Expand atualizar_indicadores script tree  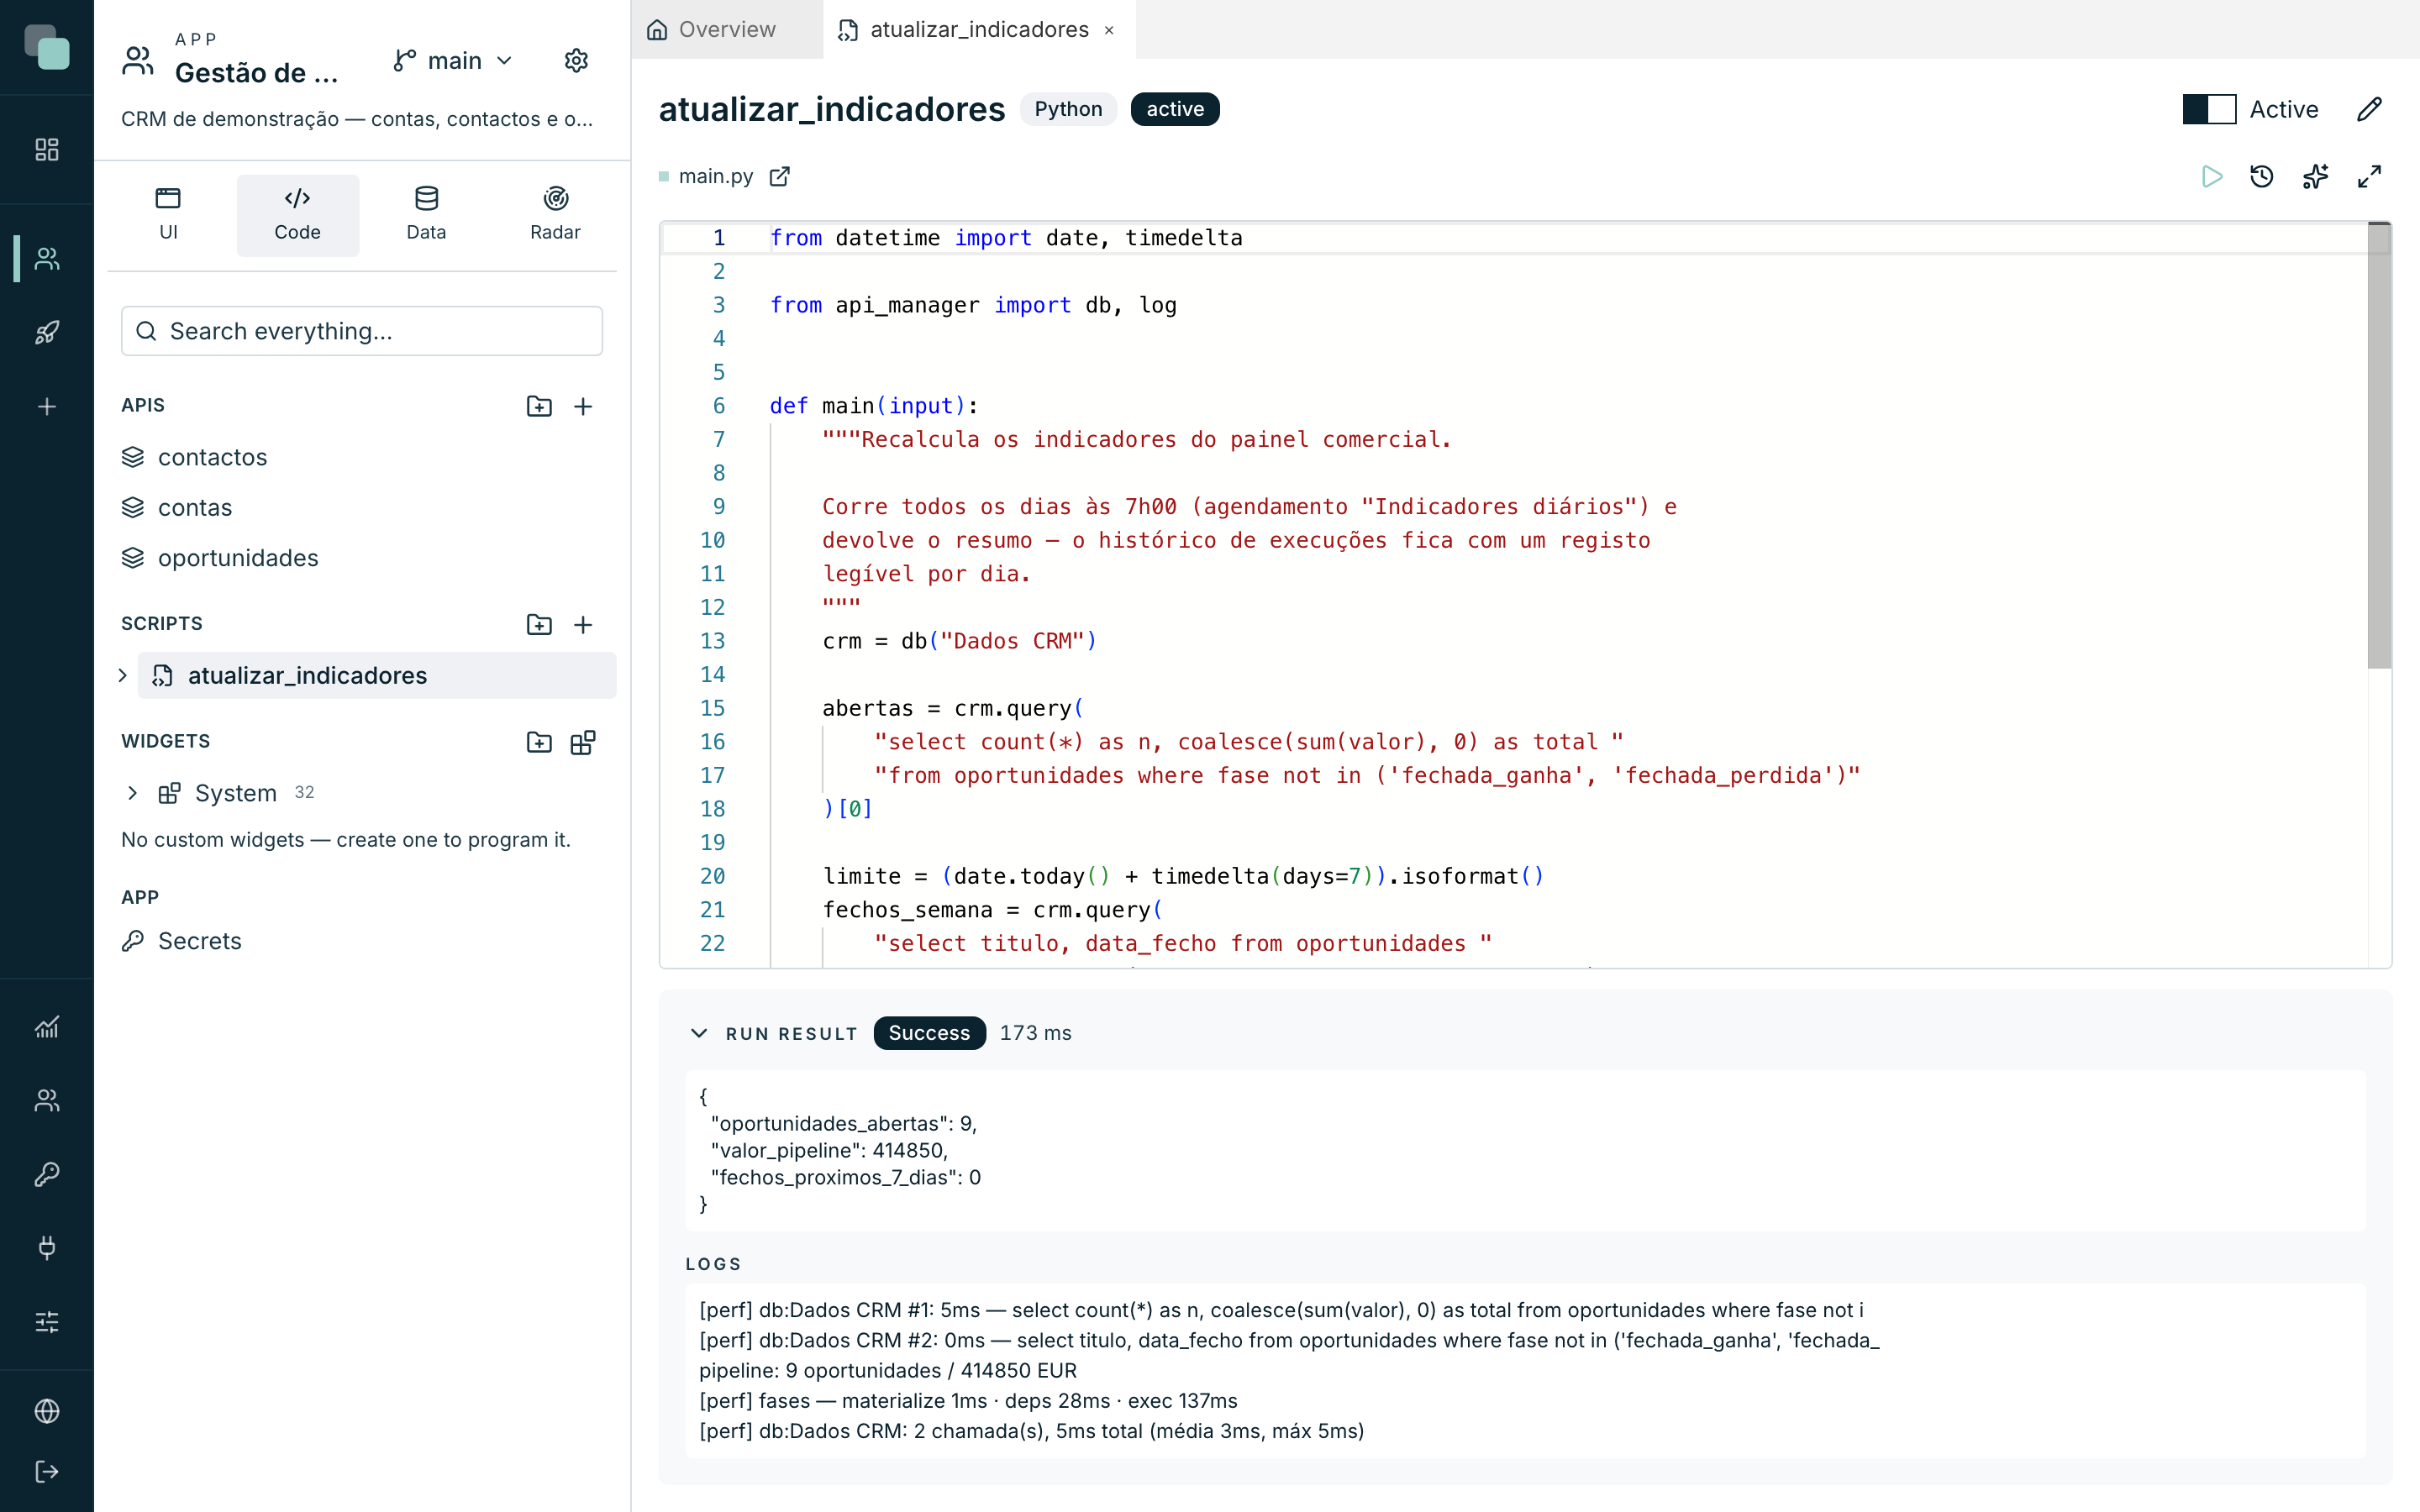click(x=123, y=675)
